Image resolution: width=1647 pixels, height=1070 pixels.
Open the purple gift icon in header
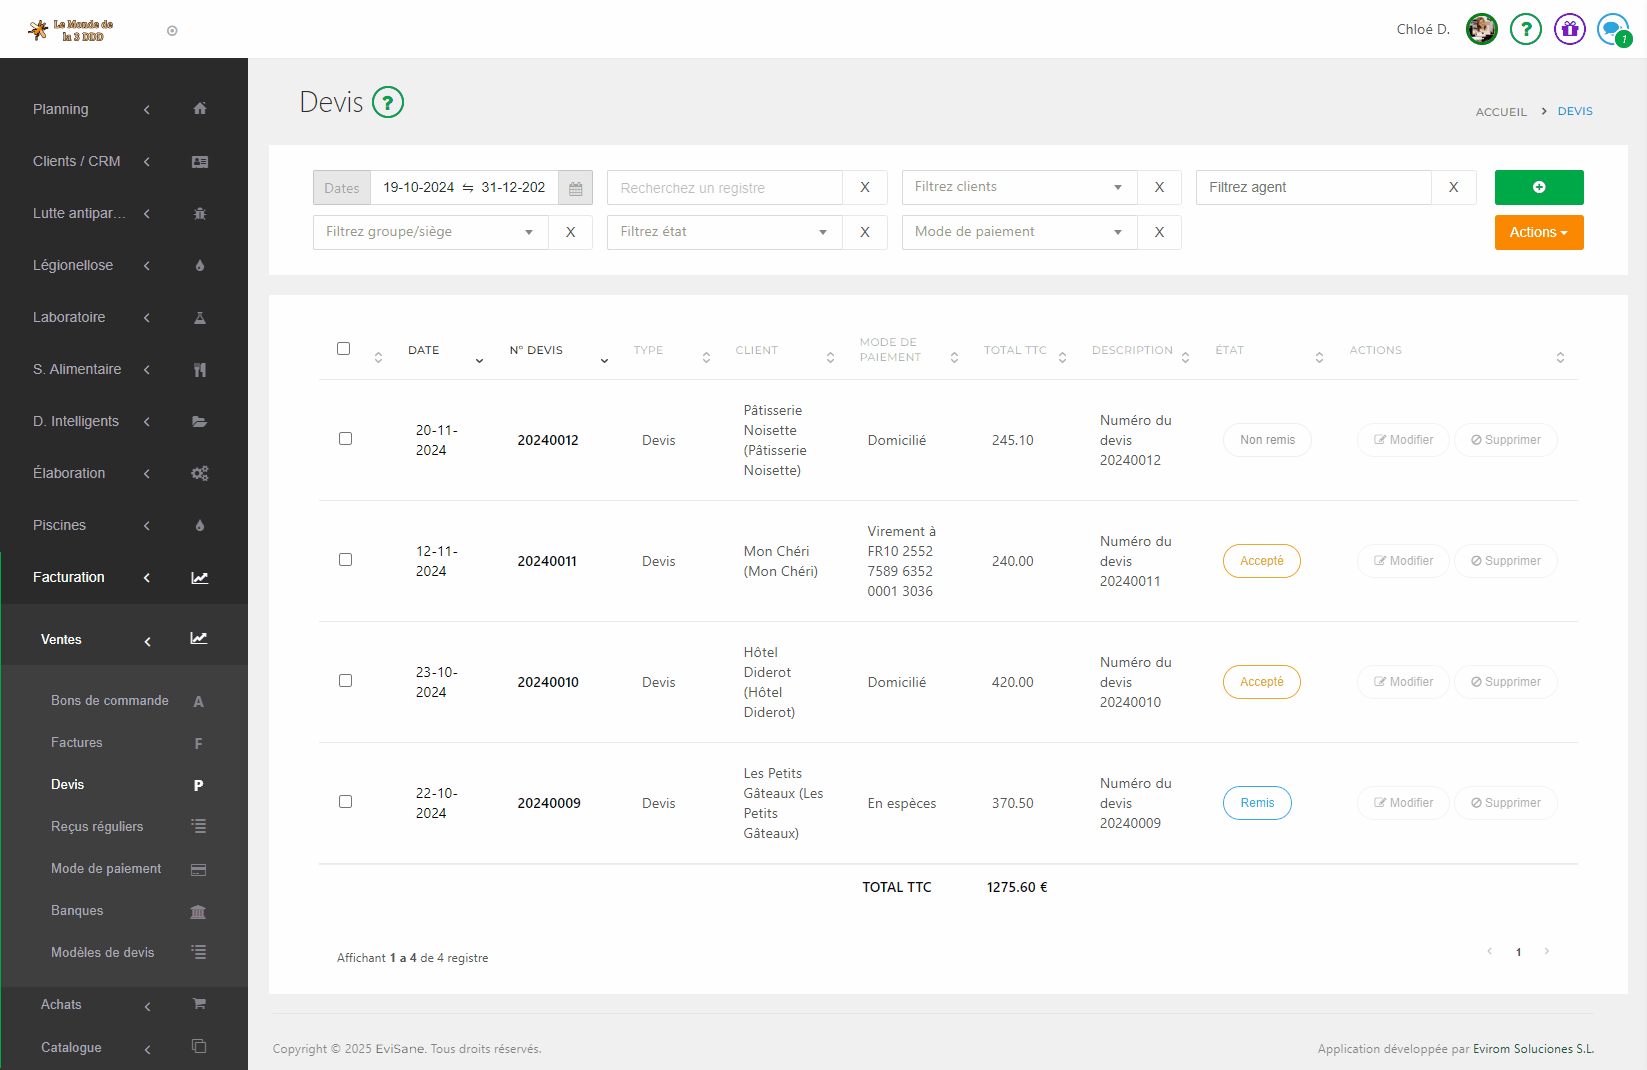click(1570, 29)
